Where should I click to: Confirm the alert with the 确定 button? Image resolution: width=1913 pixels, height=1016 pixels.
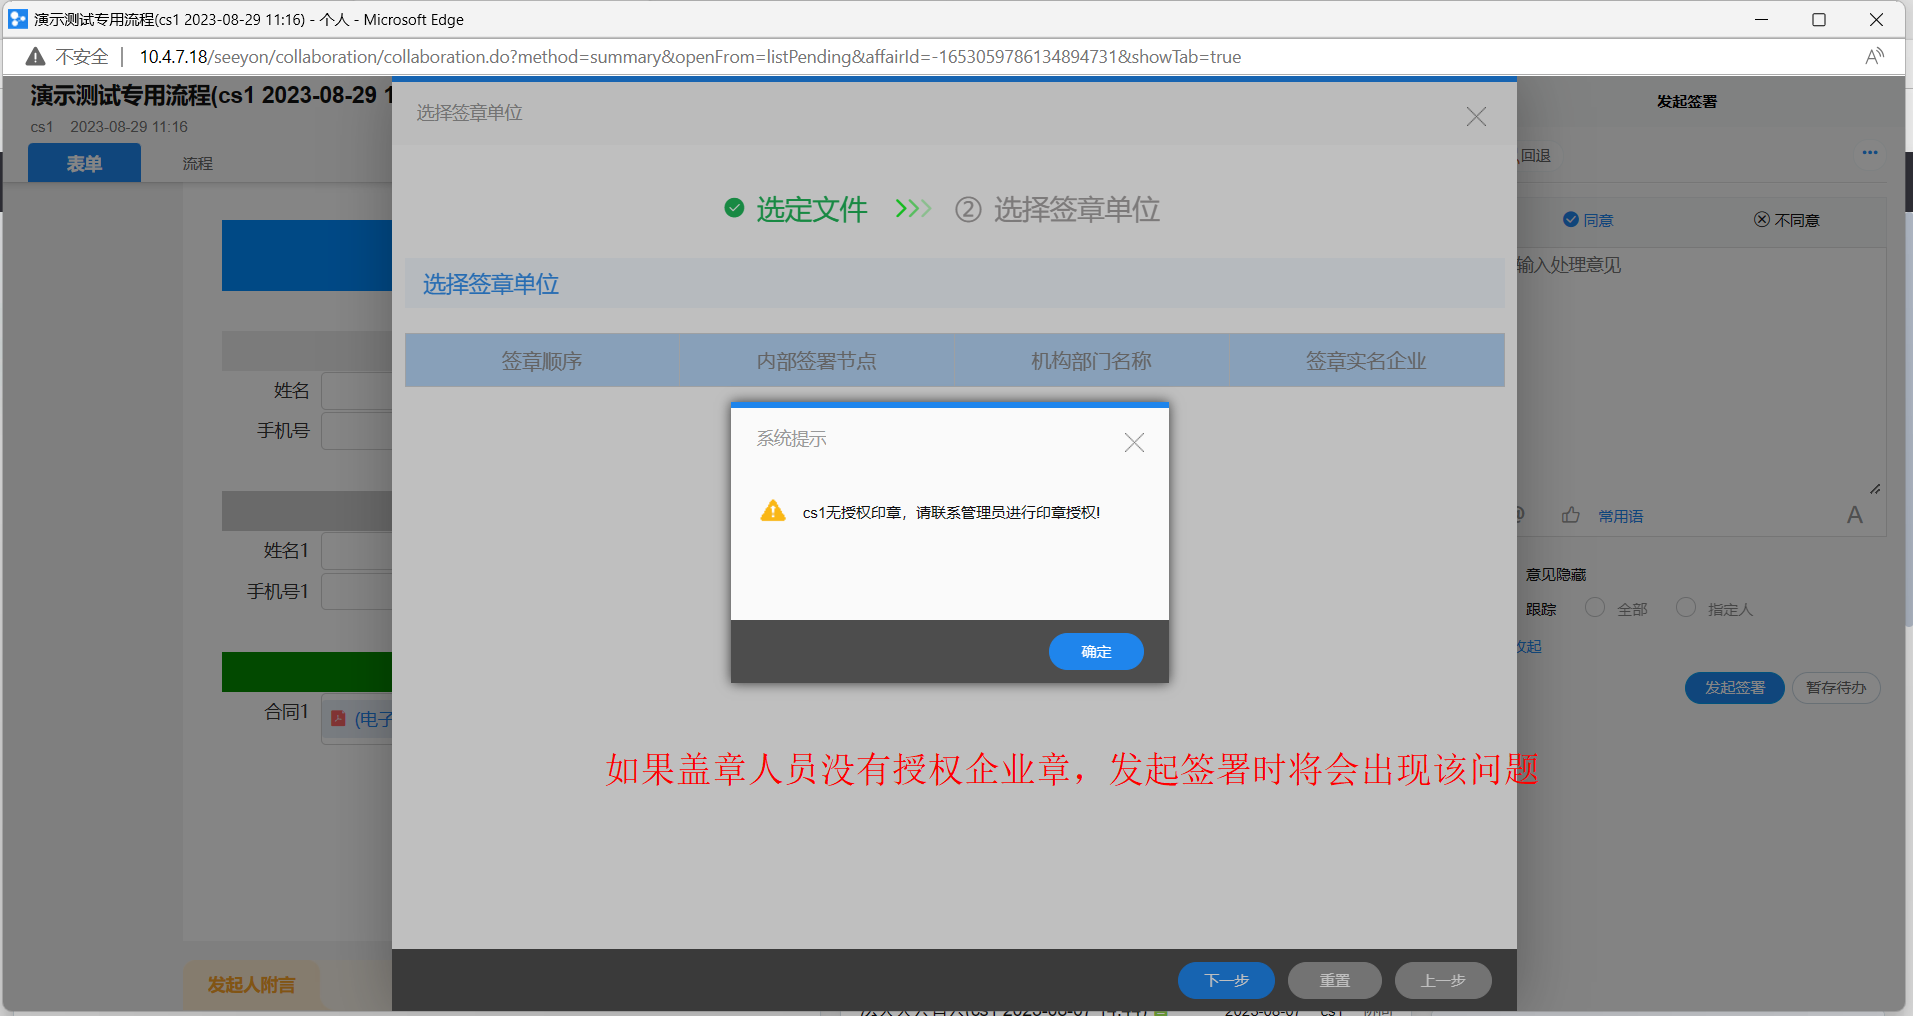[1096, 652]
